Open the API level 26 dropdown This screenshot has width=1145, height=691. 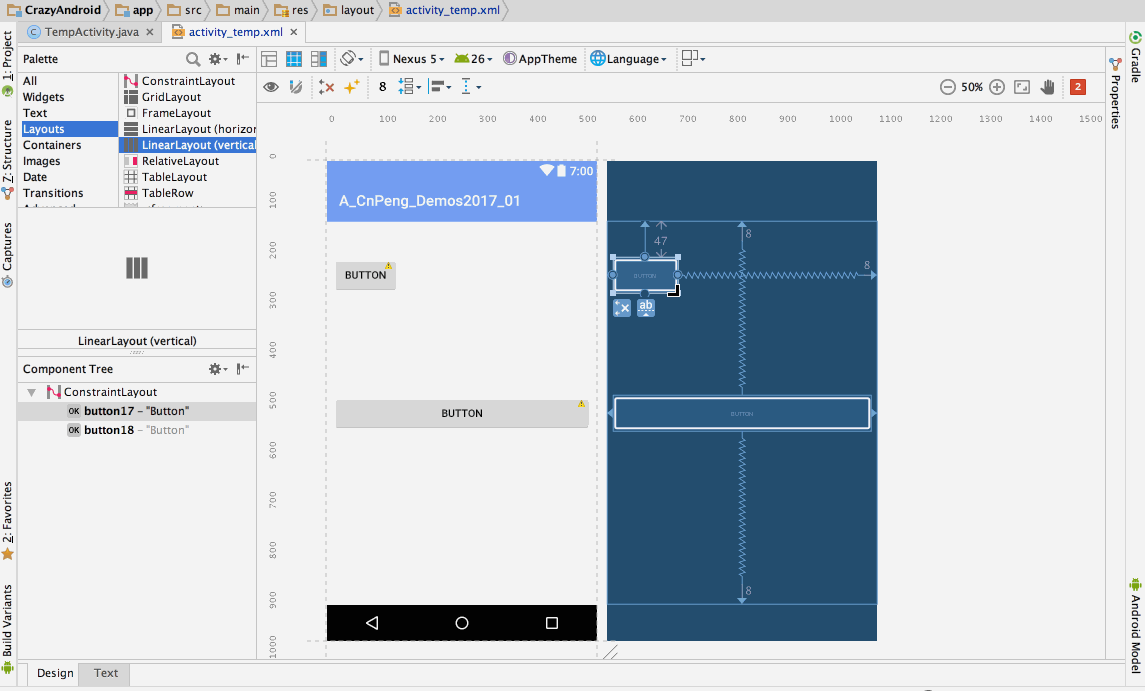pos(473,59)
